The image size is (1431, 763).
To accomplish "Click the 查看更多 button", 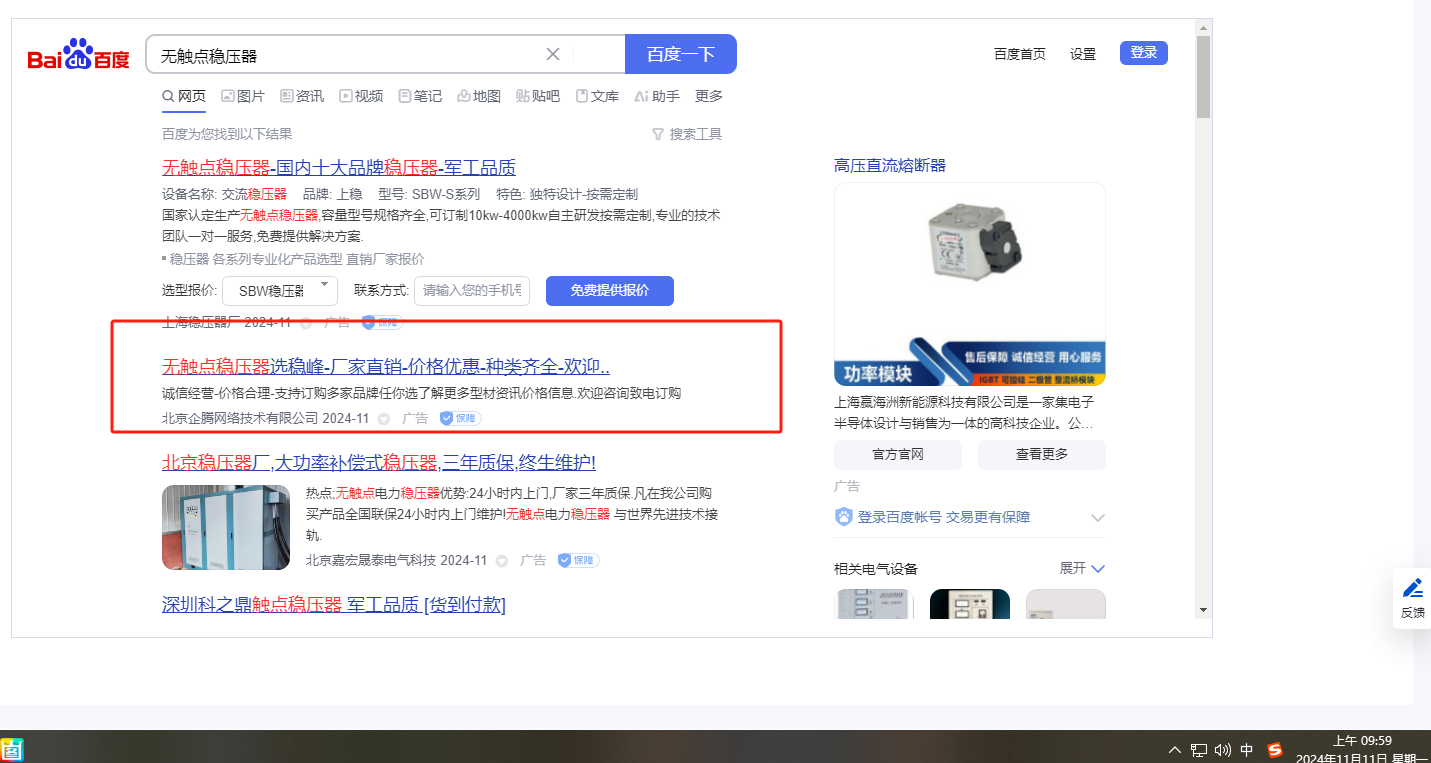I will coord(1042,454).
